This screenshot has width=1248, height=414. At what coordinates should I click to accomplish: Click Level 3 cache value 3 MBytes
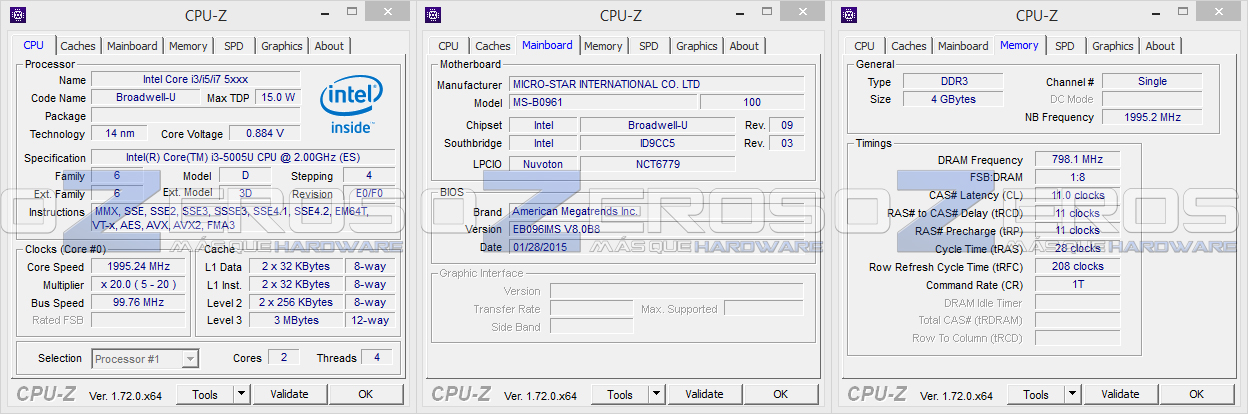click(x=296, y=321)
